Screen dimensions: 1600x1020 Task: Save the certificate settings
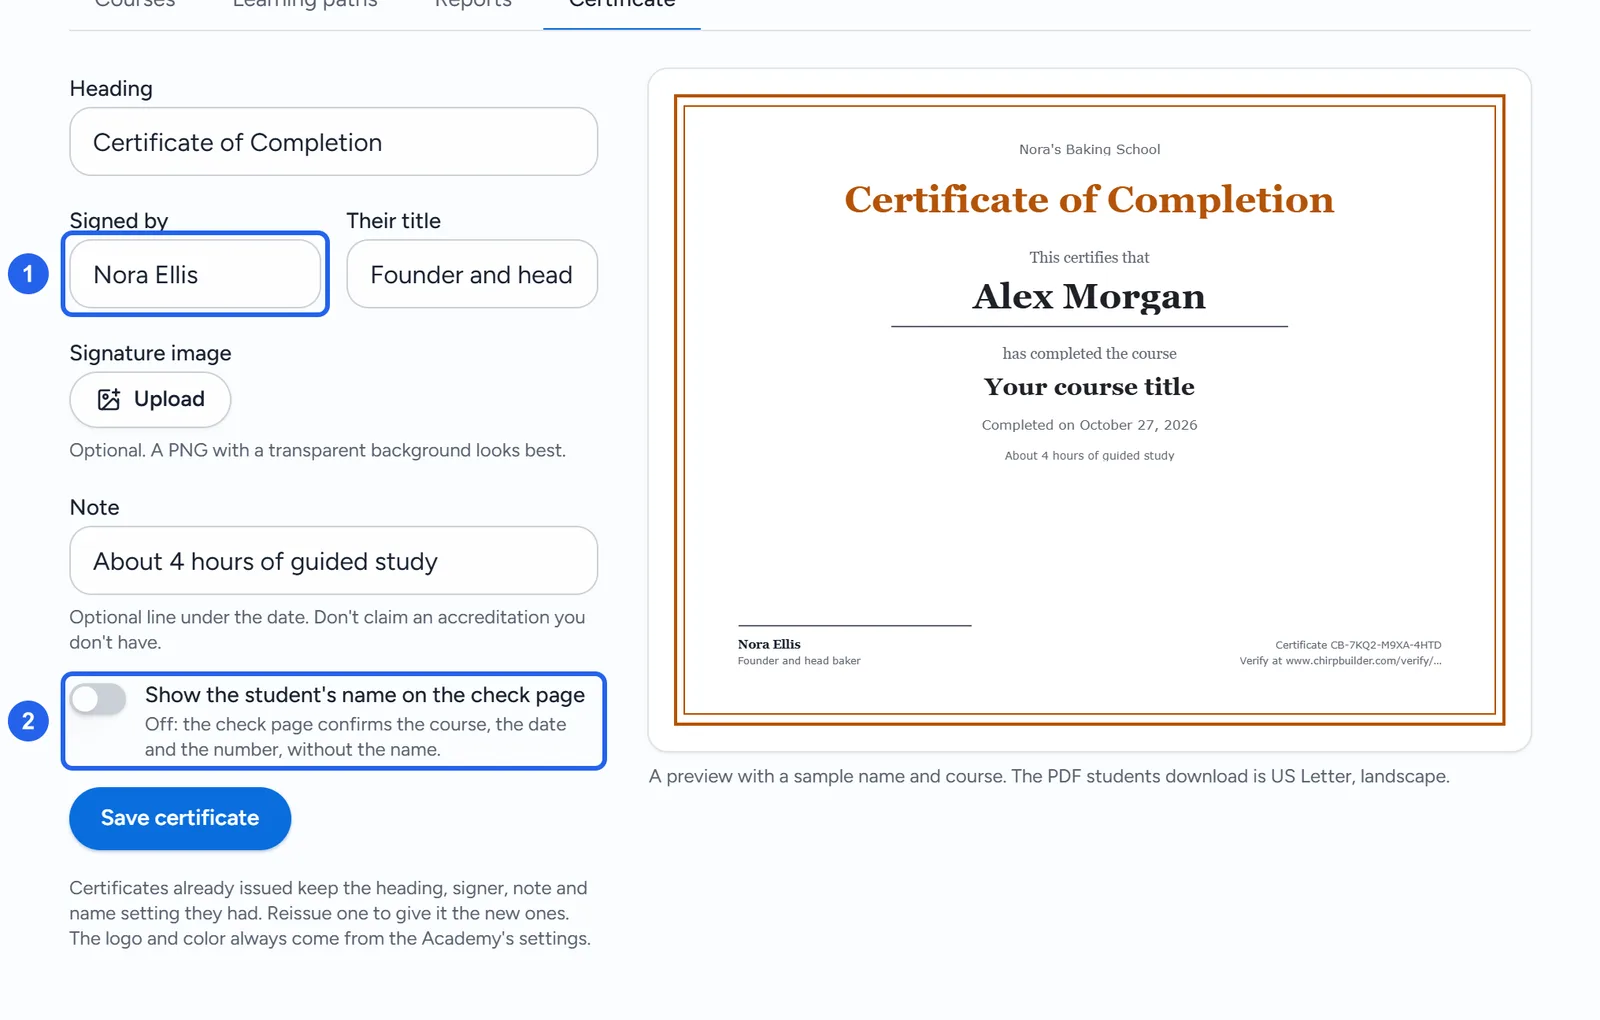pos(180,818)
